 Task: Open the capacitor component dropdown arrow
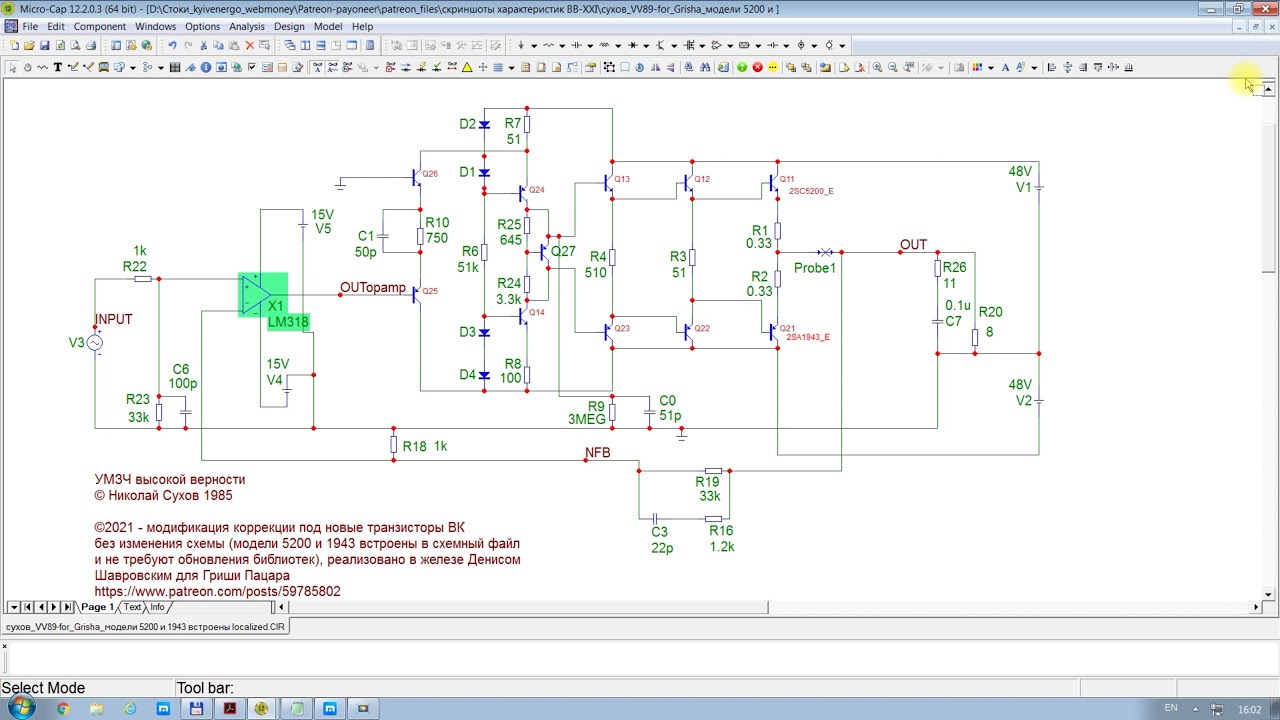590,45
